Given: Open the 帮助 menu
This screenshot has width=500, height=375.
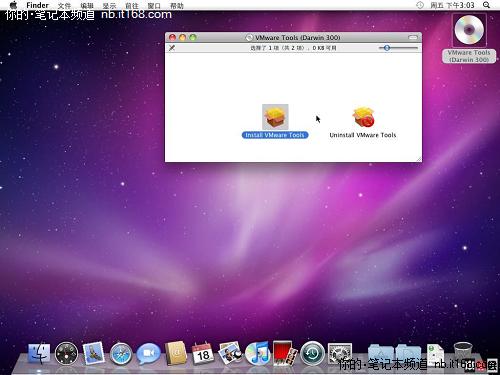Looking at the screenshot, I should coord(177,6).
